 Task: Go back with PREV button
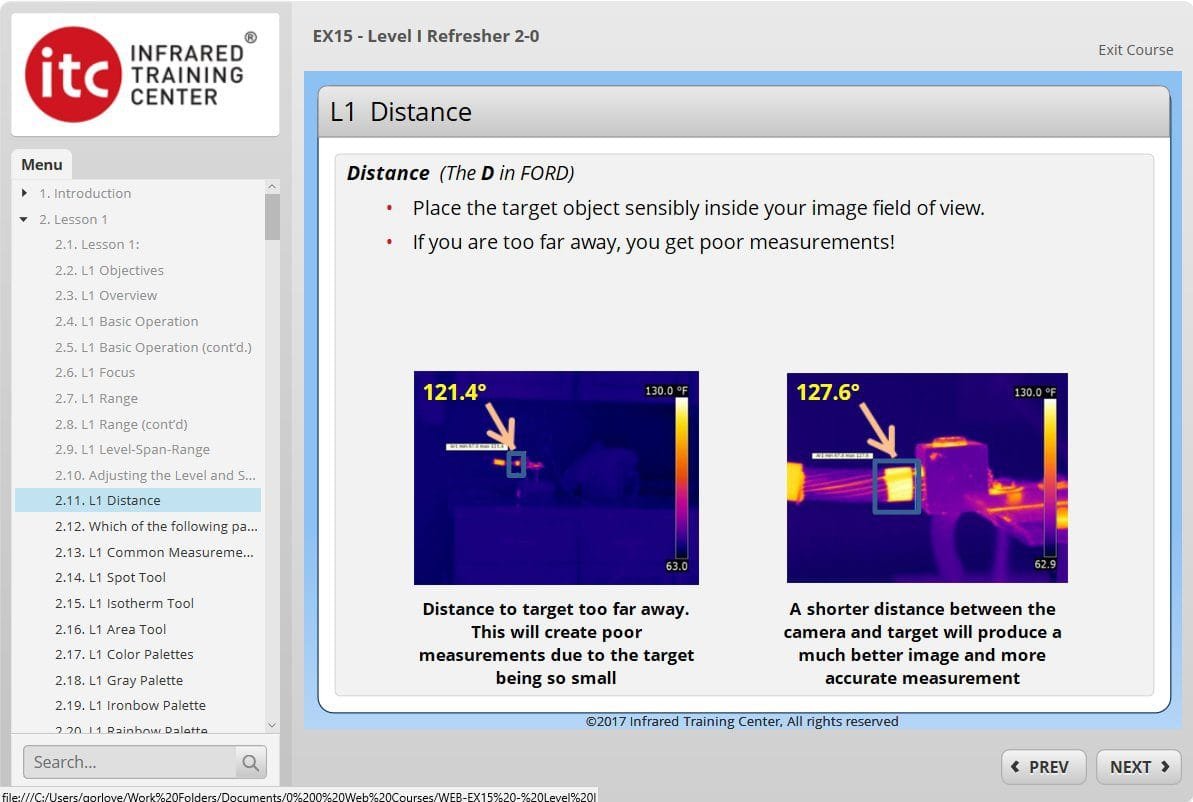(1040, 767)
